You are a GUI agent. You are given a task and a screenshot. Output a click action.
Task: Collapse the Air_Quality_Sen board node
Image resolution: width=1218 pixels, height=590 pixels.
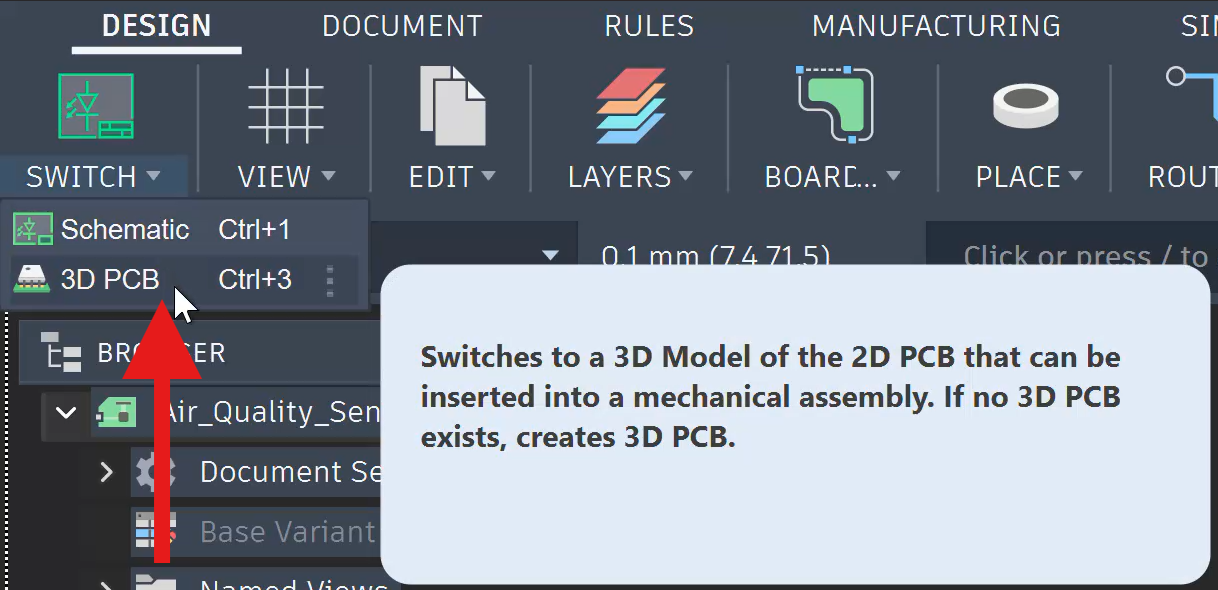tap(66, 411)
